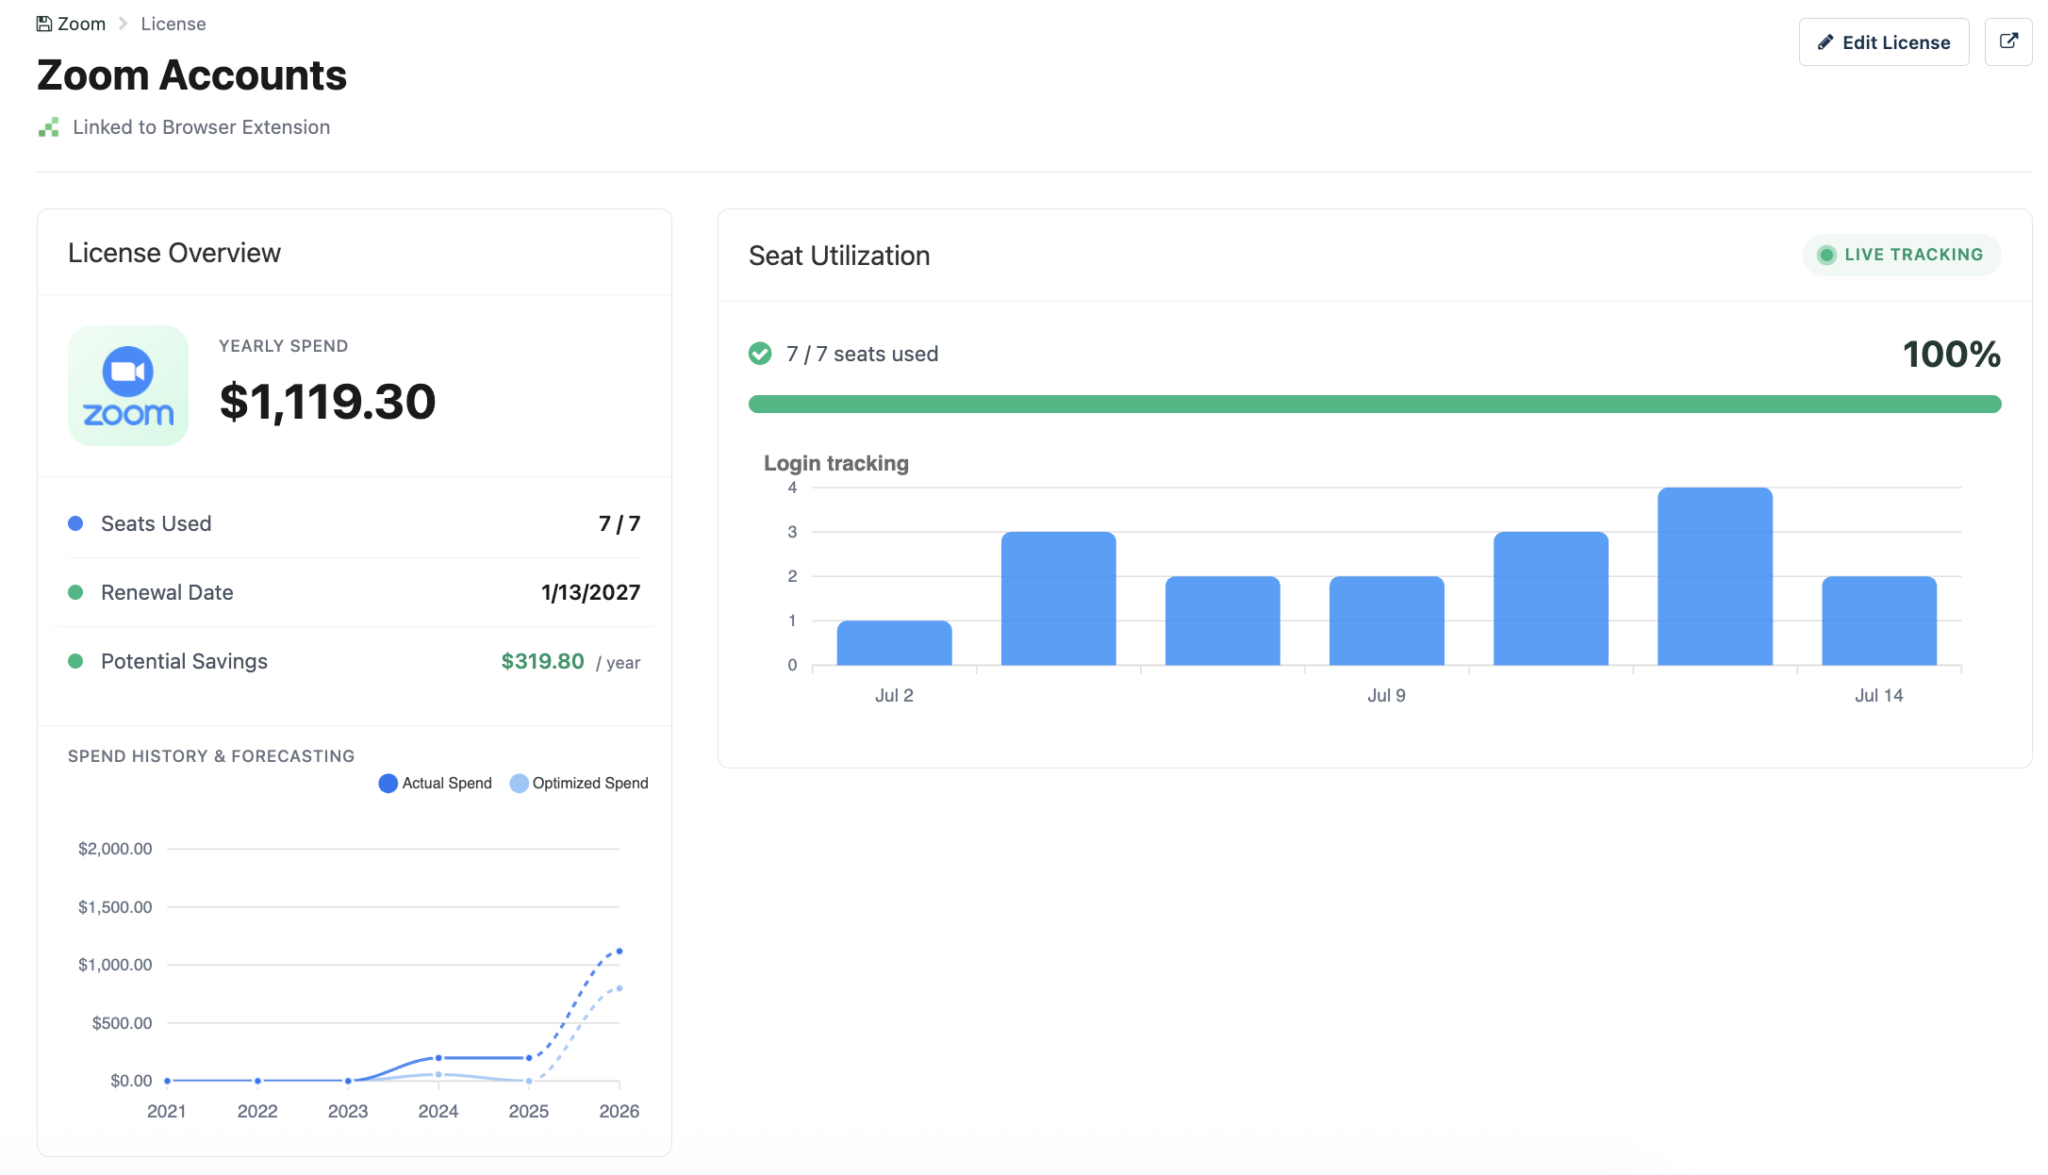
Task: Click the Seat Utilization heading
Action: coord(839,256)
